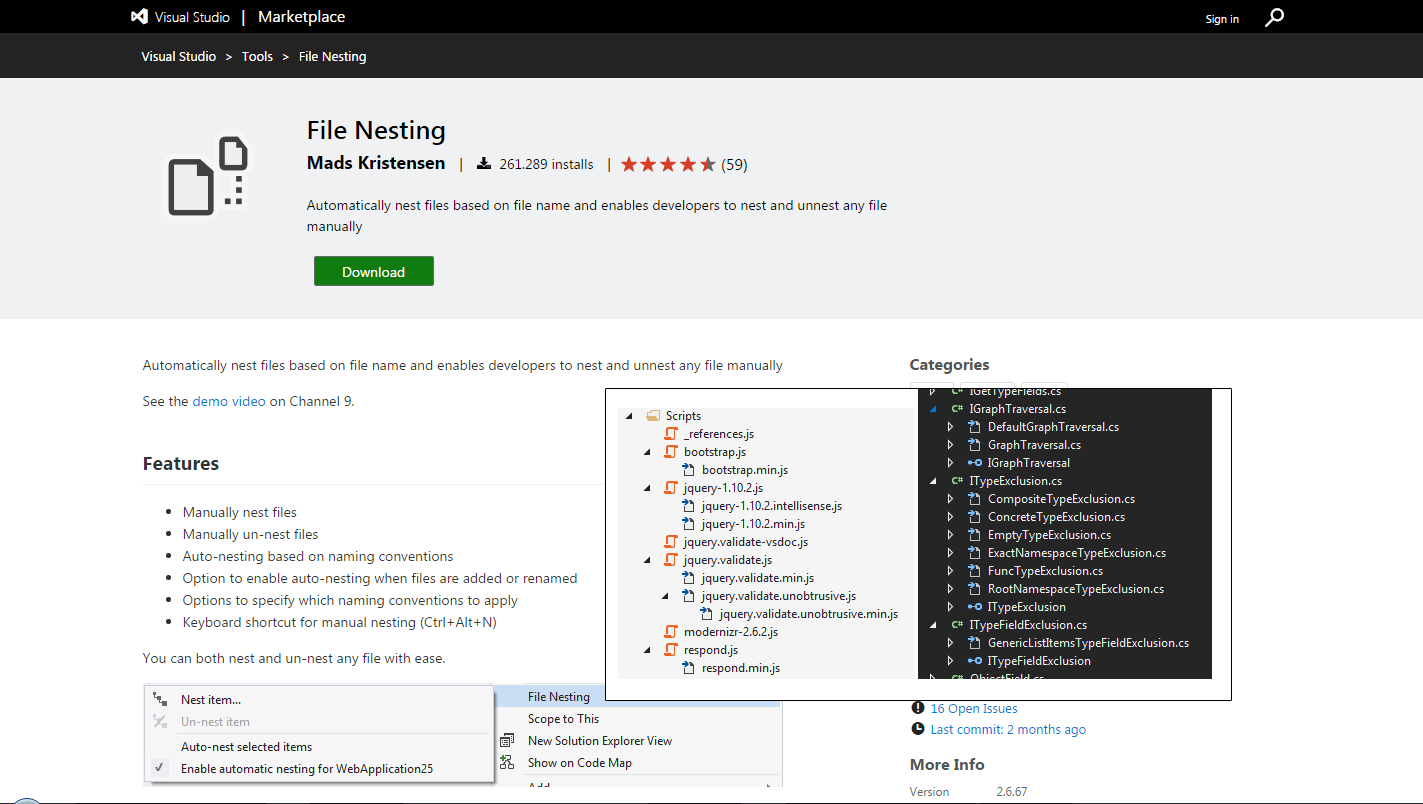The width and height of the screenshot is (1423, 804).
Task: Collapse the bootstrap.js tree node
Action: 648,453
